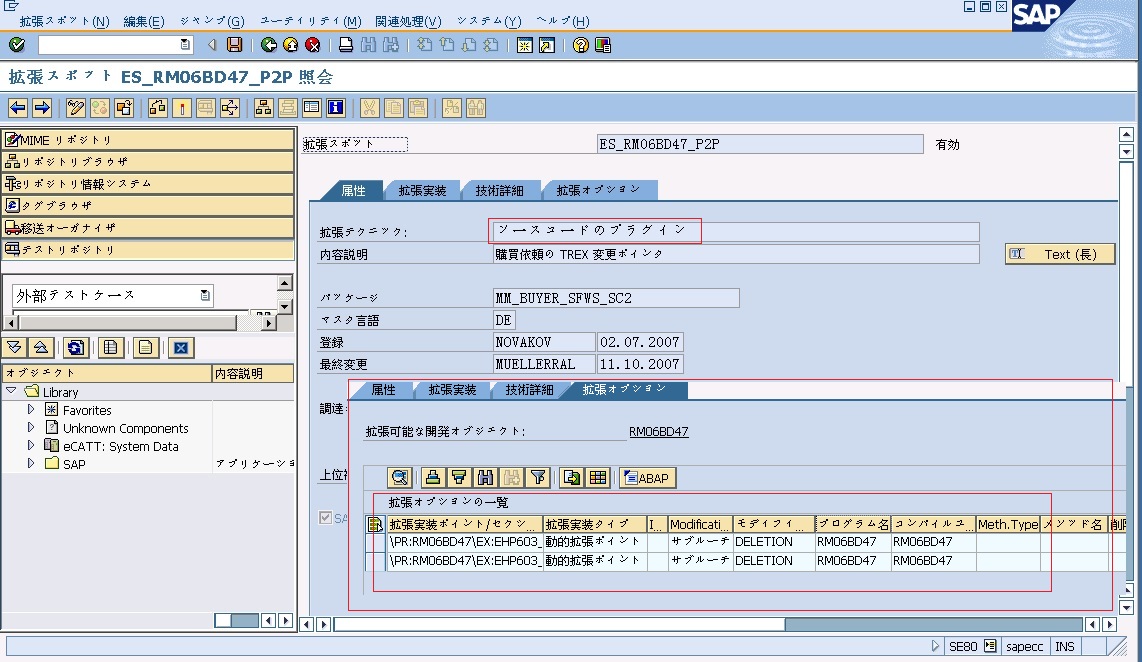Open the MIME リポジトリ button

click(148, 140)
